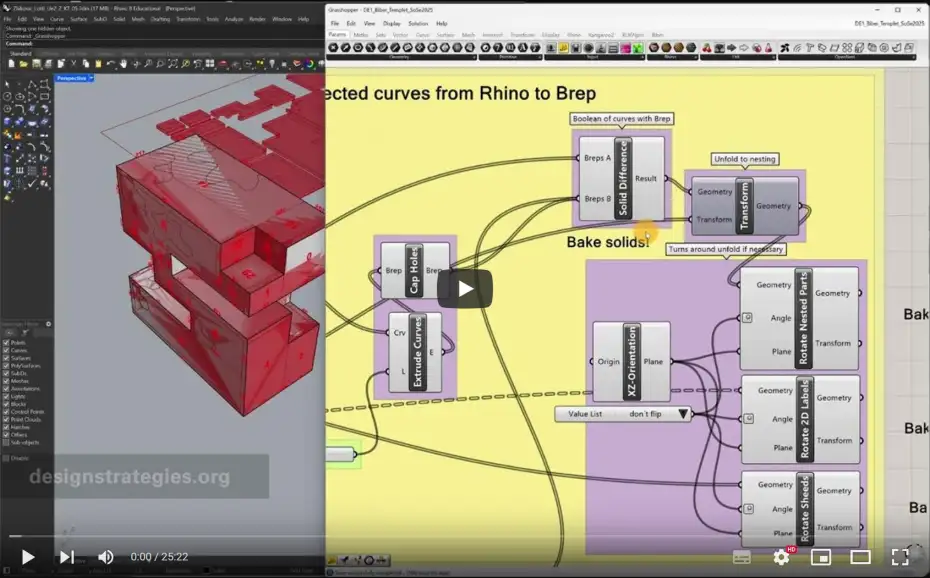Image resolution: width=930 pixels, height=578 pixels.
Task: Toggle the Surfaces selection filter checkbox
Action: tap(8, 359)
